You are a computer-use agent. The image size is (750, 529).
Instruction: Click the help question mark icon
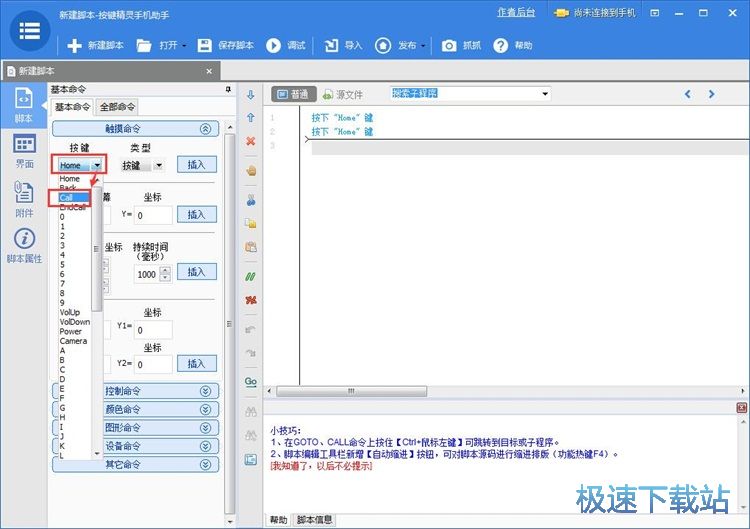pos(500,45)
